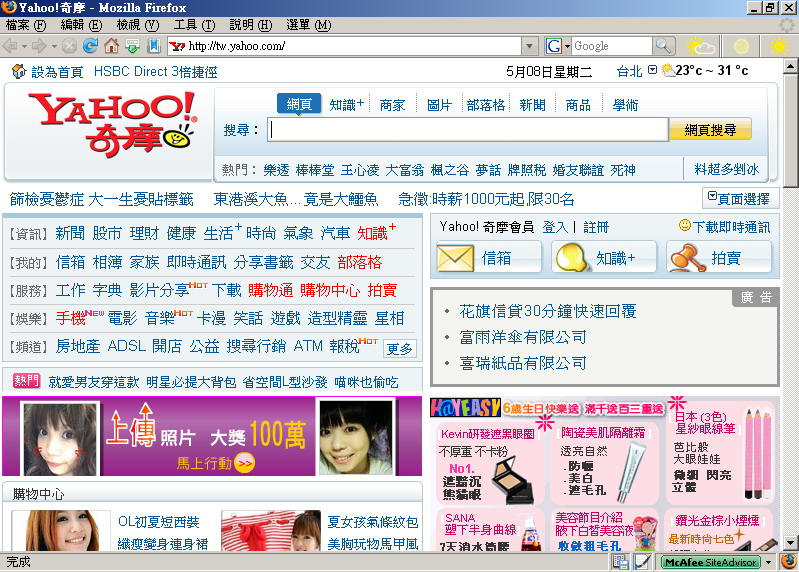Click the vertical scrollbar up arrow
799x572 pixels.
coord(791,66)
